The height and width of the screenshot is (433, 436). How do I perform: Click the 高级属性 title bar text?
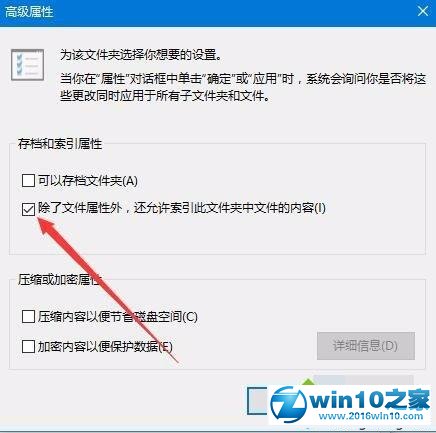click(x=29, y=12)
